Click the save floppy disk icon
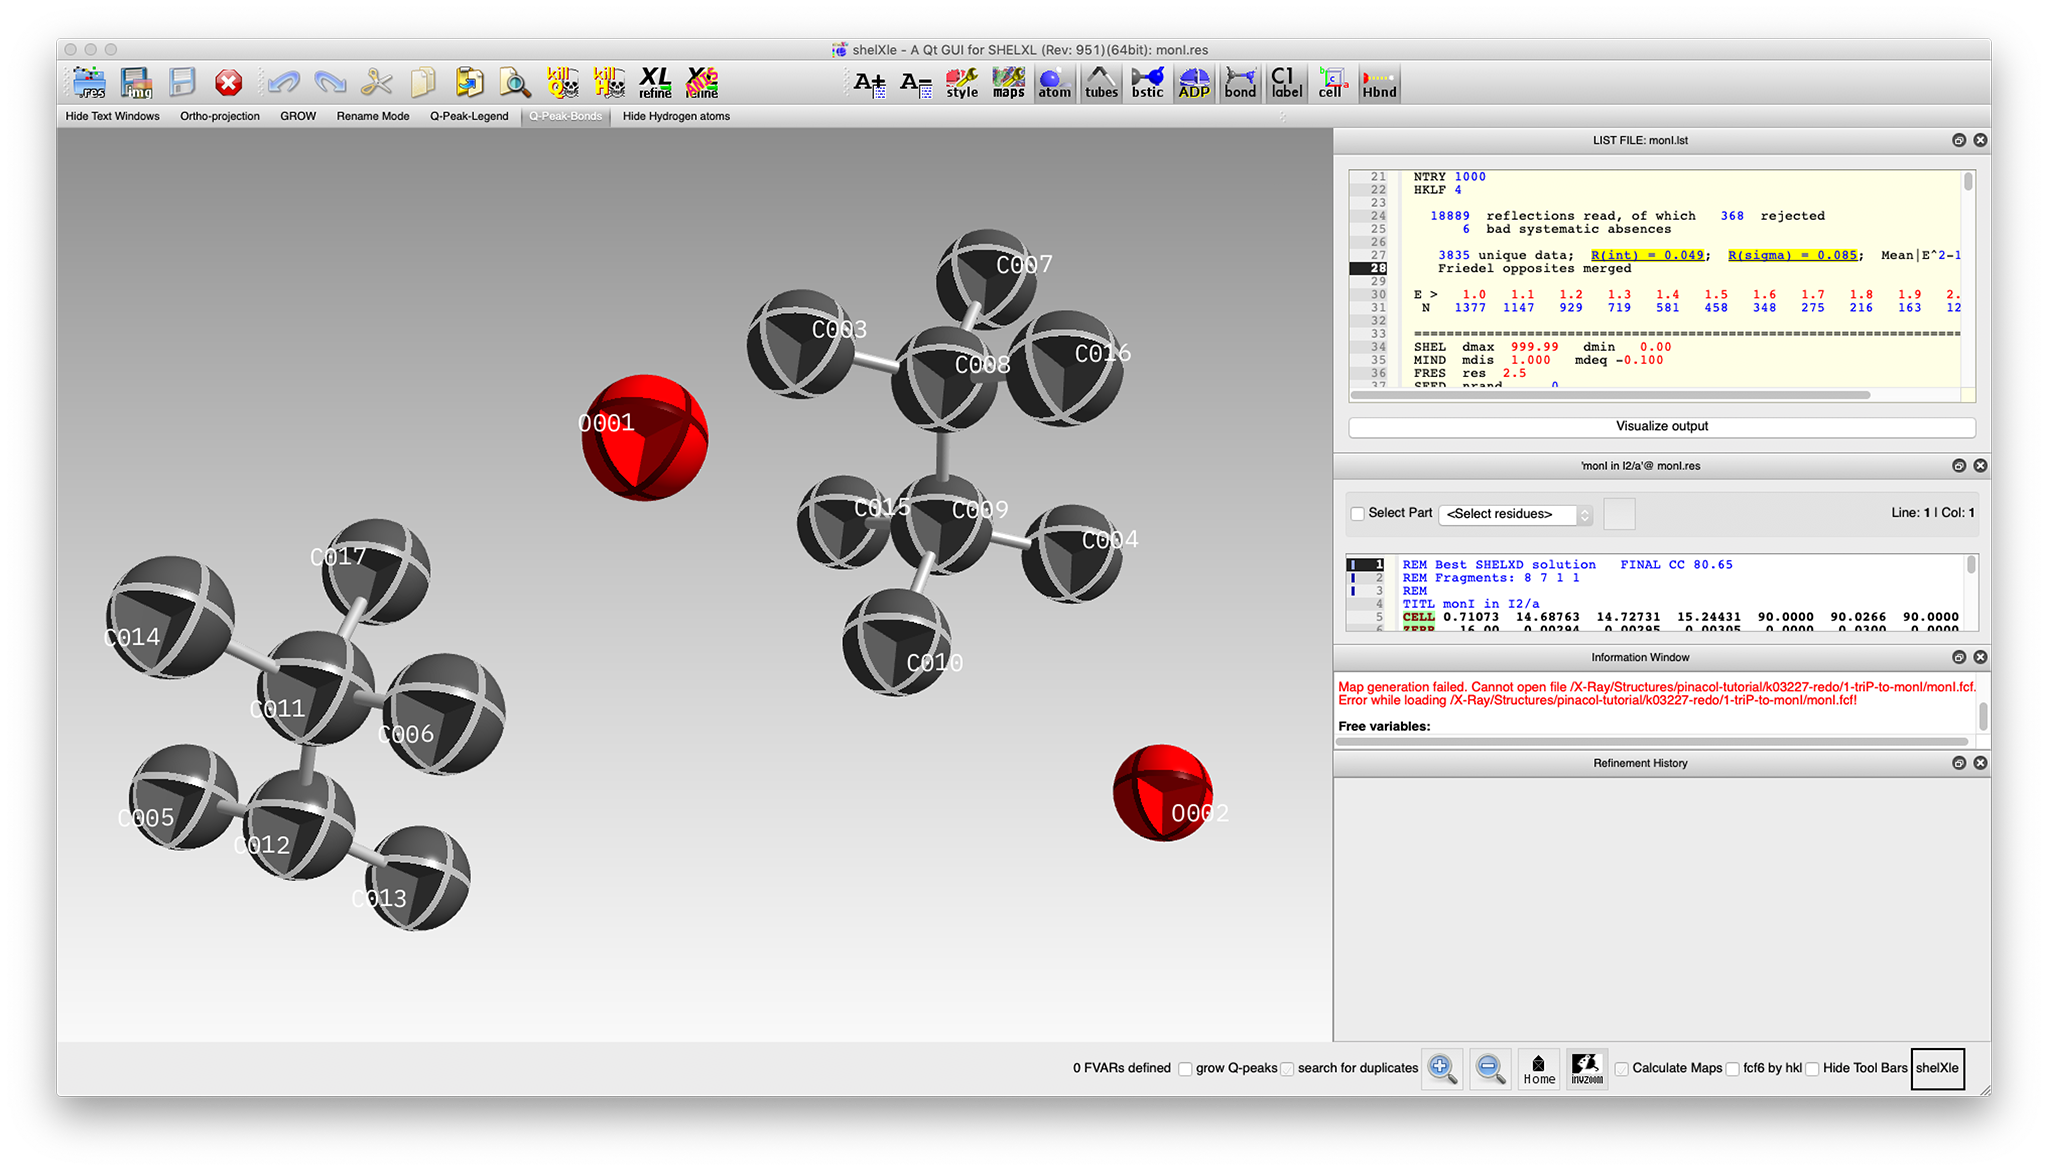This screenshot has width=2048, height=1171. [x=182, y=83]
